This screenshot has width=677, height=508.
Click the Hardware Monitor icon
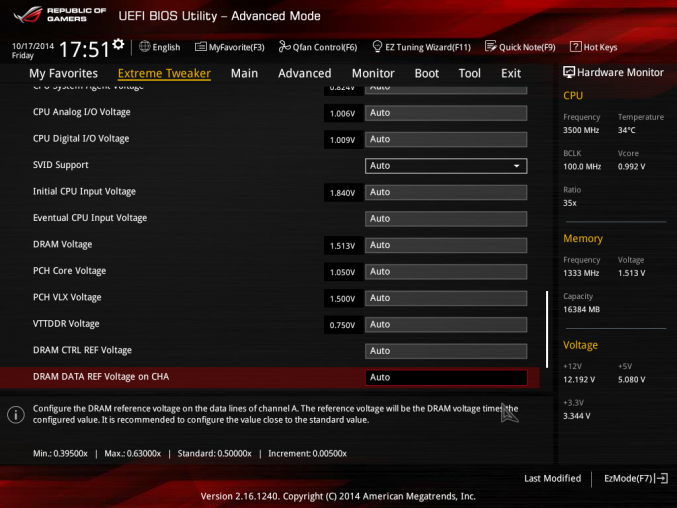tap(569, 72)
